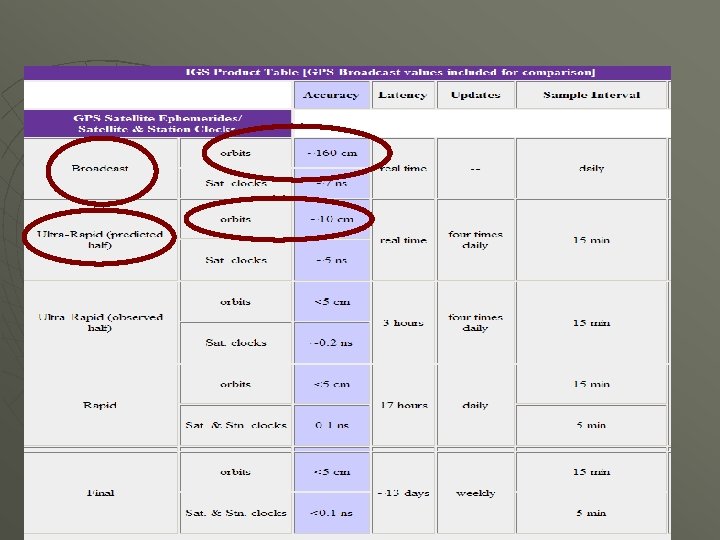Select the ~0.2 ns accuracy value
720x540 pixels.
coord(332,343)
